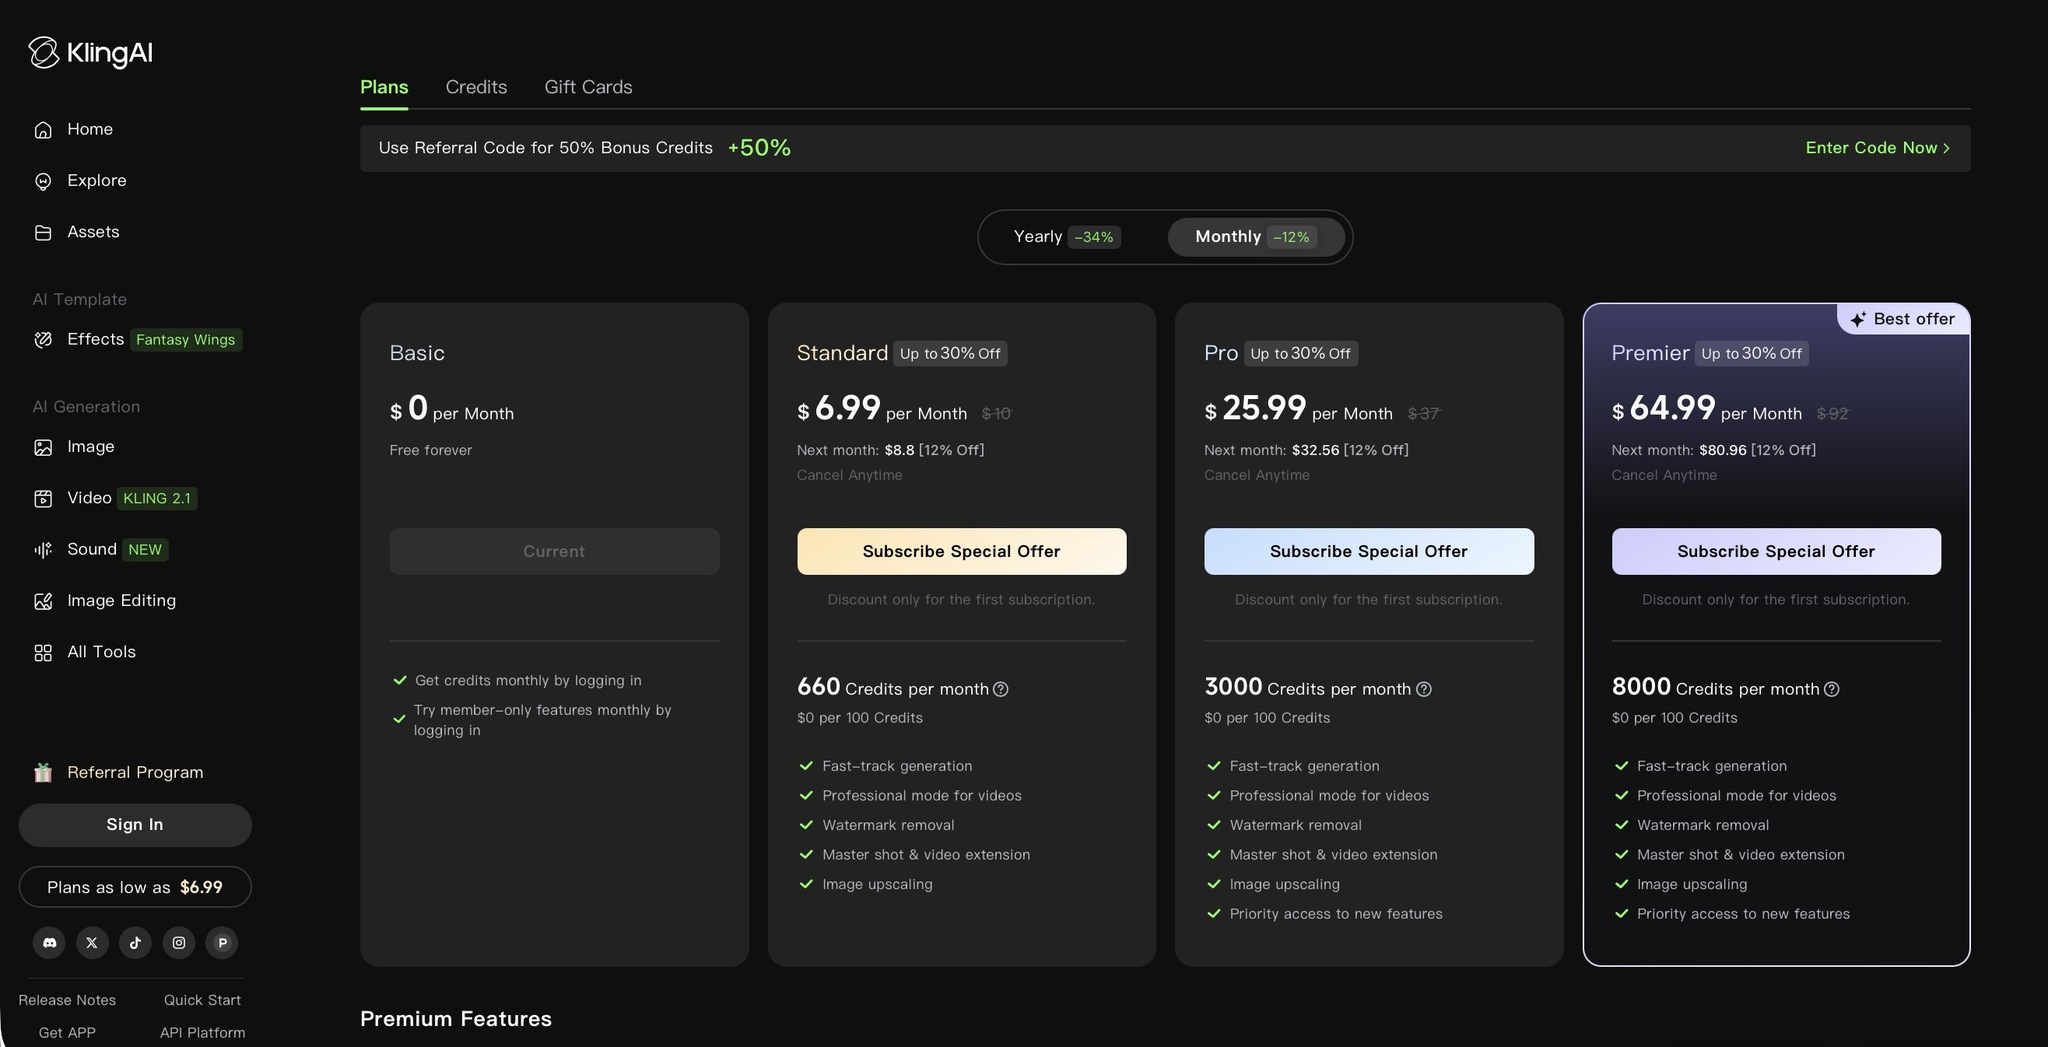The image size is (2048, 1047).
Task: Open API Platform link
Action: click(202, 1033)
